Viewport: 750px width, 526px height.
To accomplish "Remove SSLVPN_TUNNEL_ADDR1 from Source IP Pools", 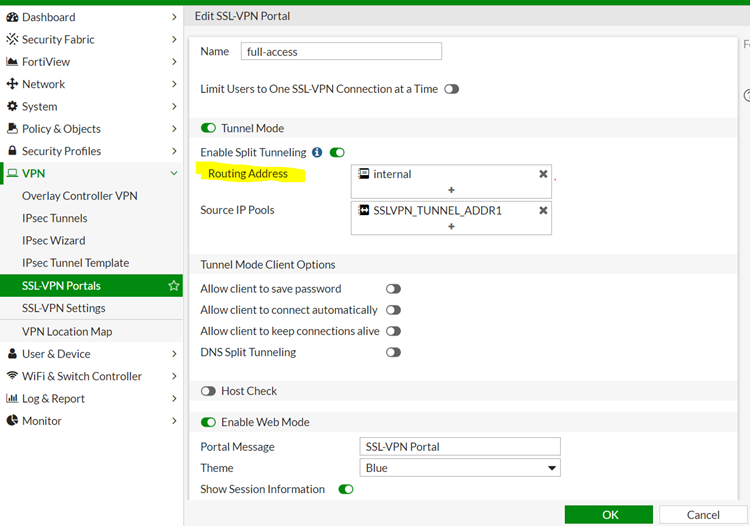I will pos(543,210).
